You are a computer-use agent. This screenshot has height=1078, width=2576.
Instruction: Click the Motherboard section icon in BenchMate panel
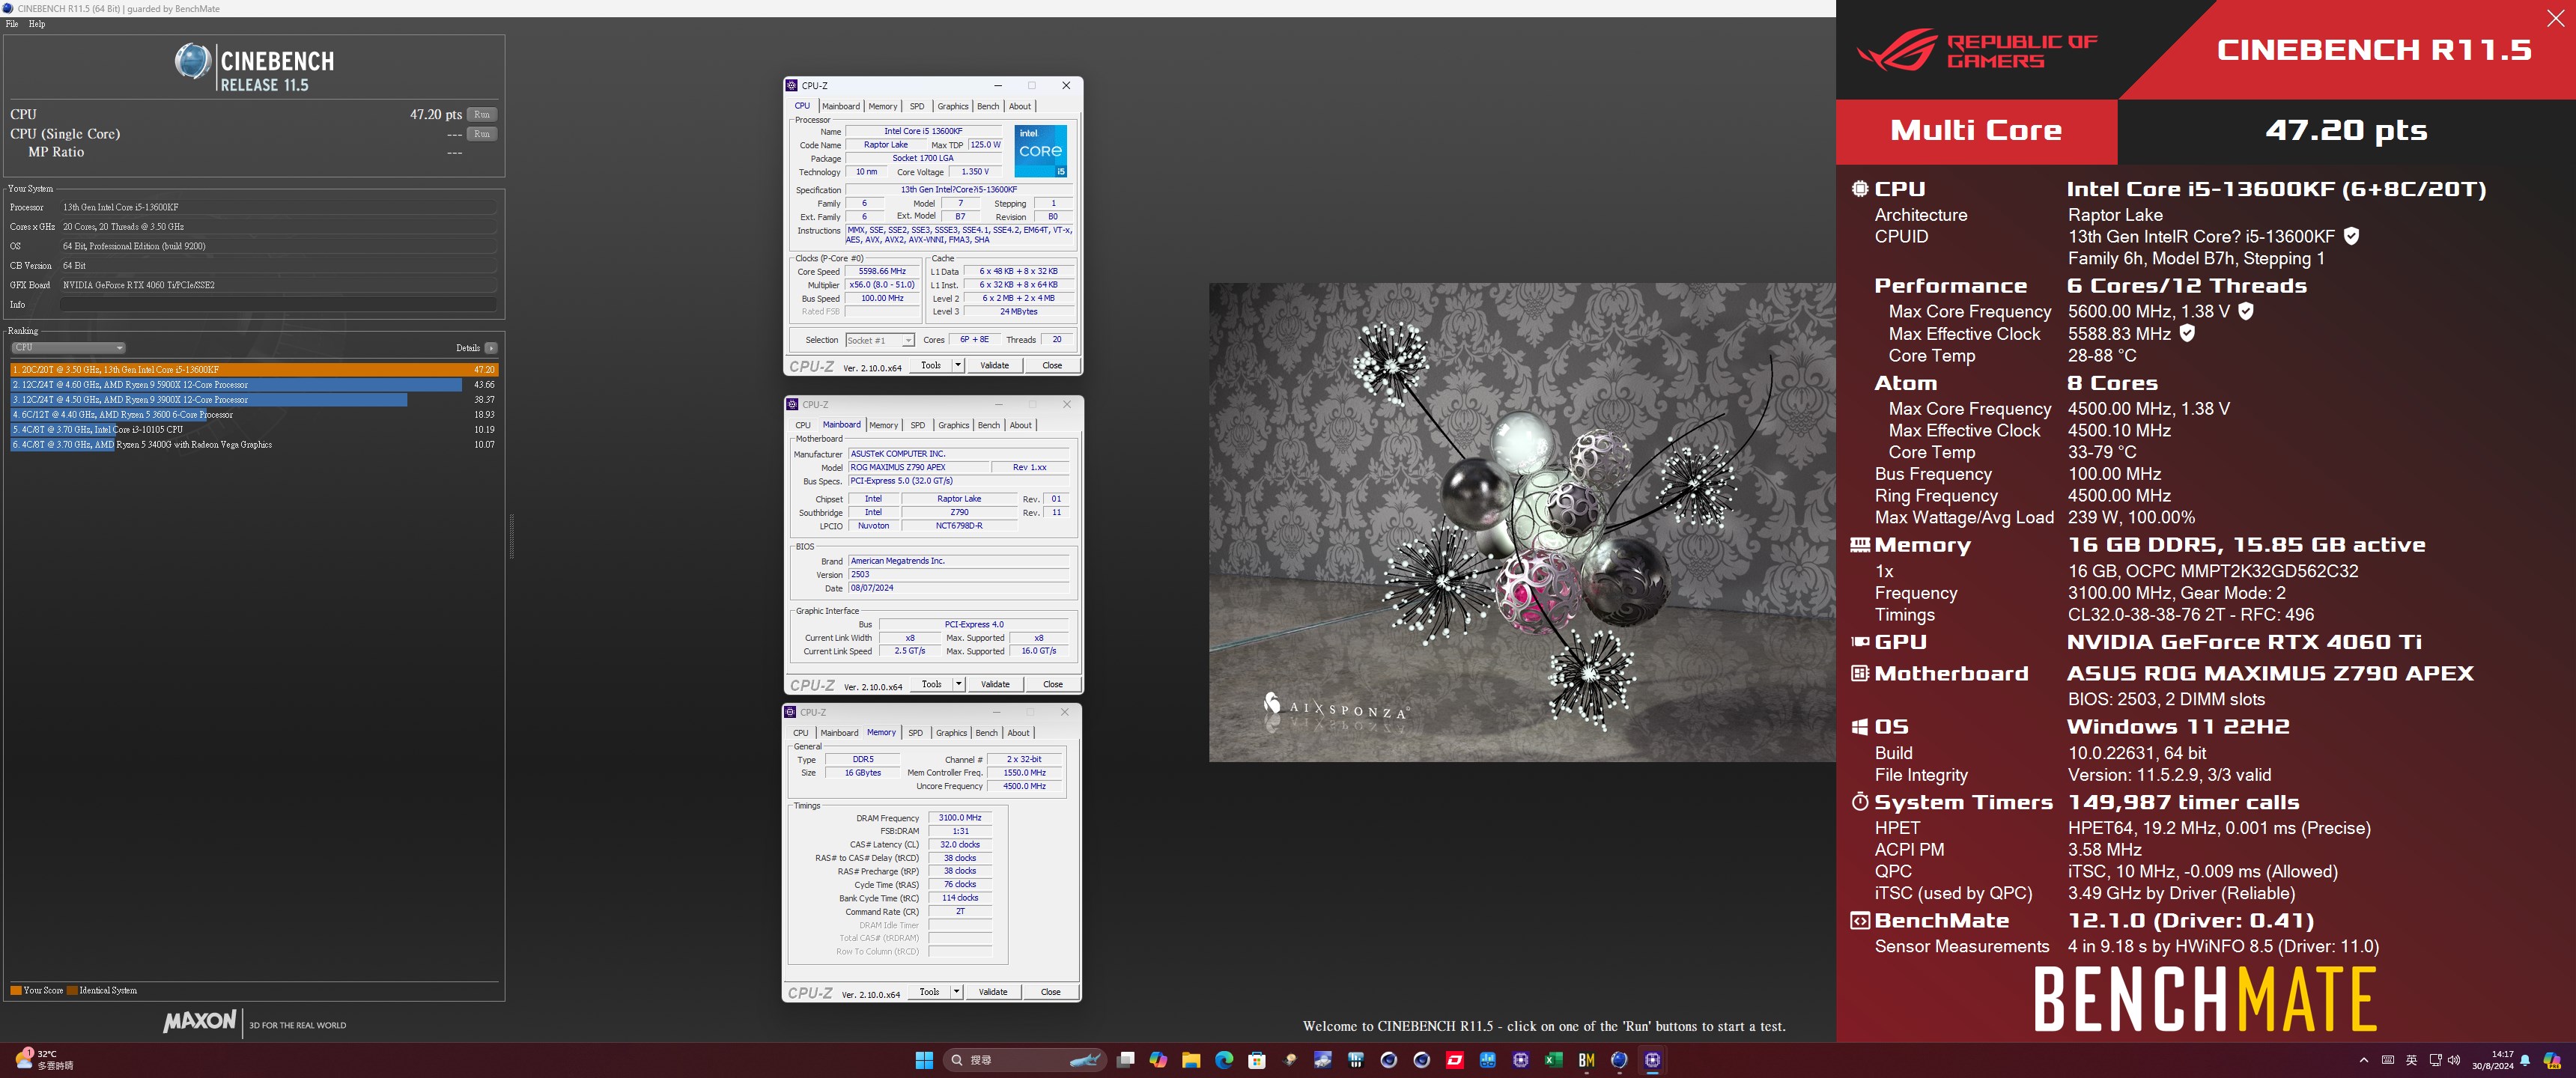[x=1860, y=673]
